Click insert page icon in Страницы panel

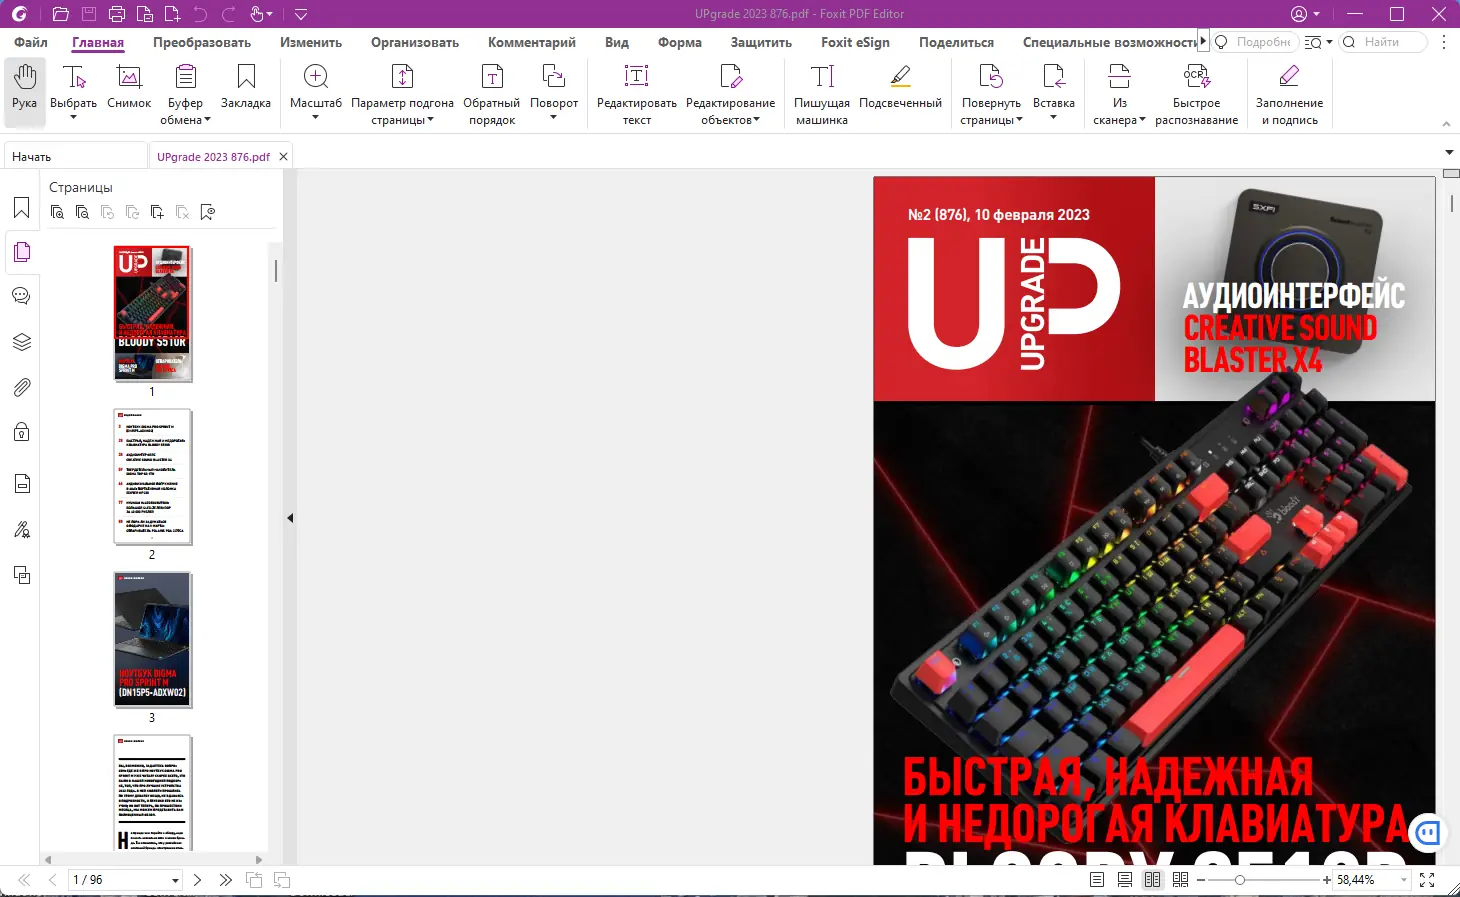coord(157,212)
